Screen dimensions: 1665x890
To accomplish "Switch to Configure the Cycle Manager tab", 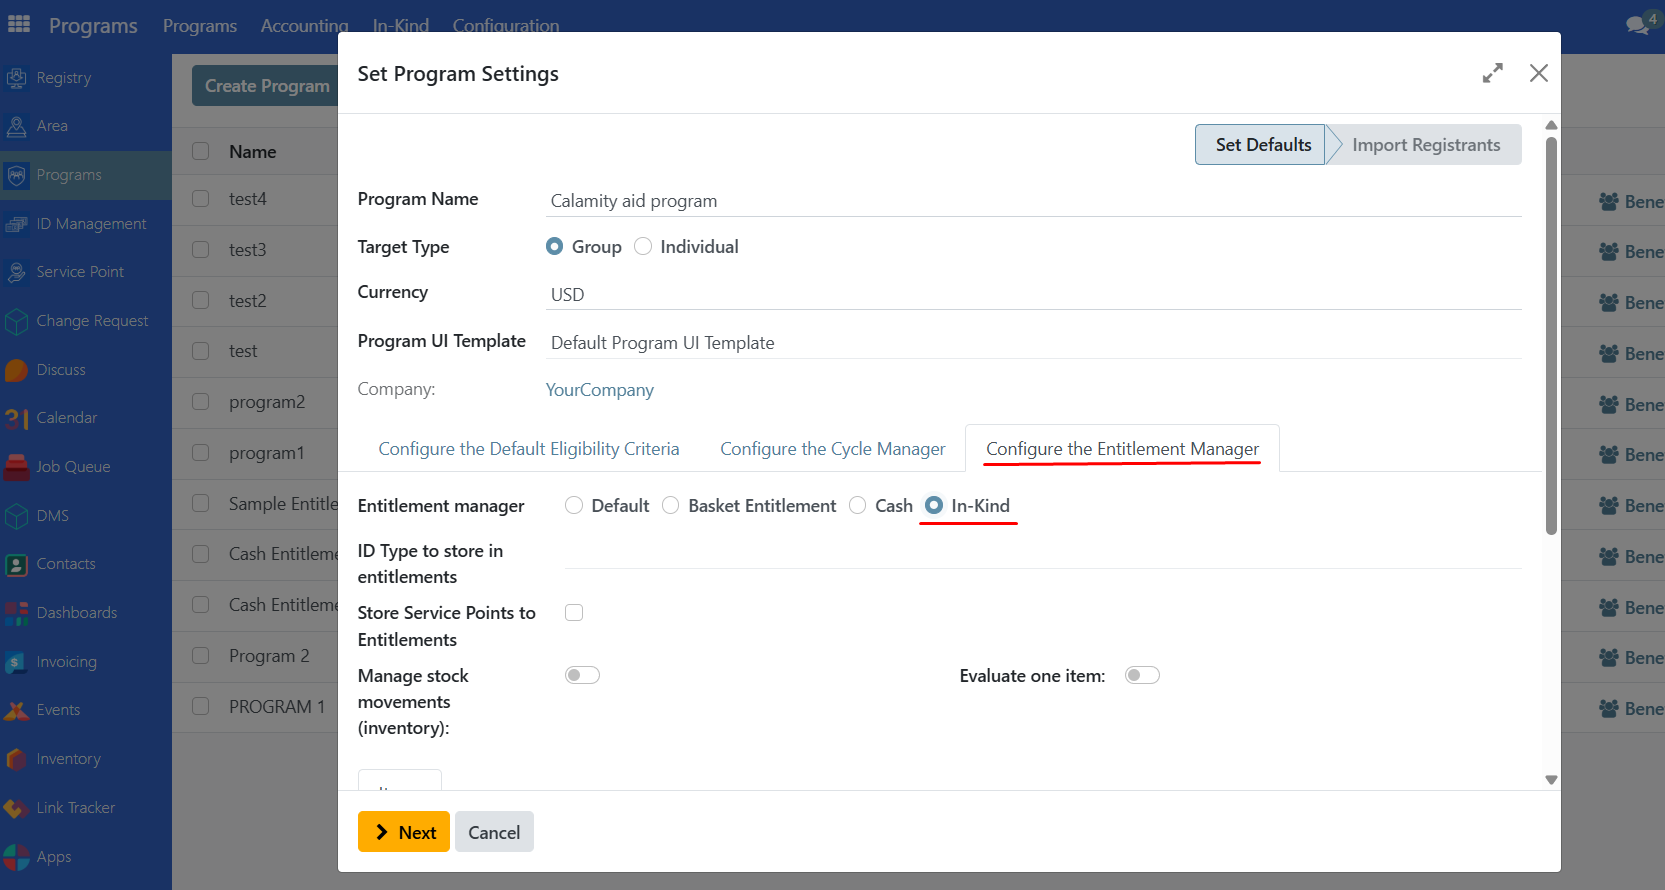I will coord(832,449).
